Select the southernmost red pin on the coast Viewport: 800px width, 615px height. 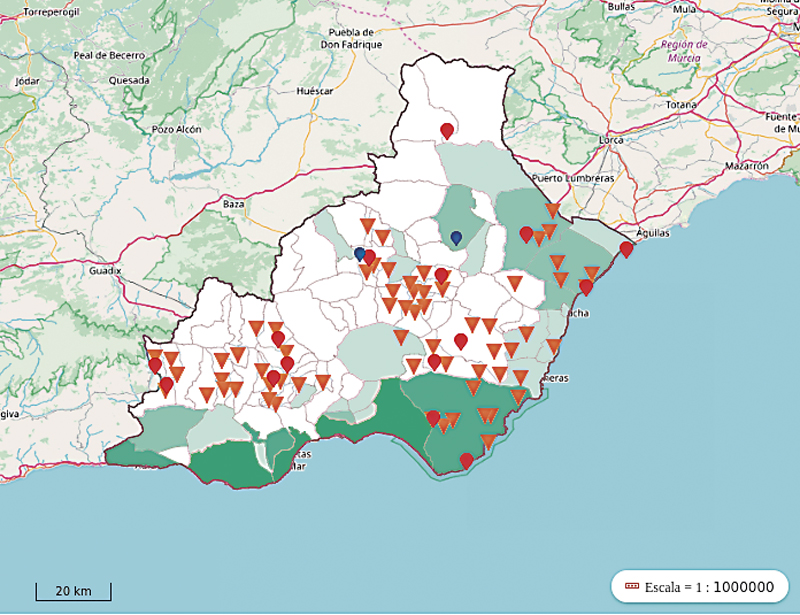[466, 460]
